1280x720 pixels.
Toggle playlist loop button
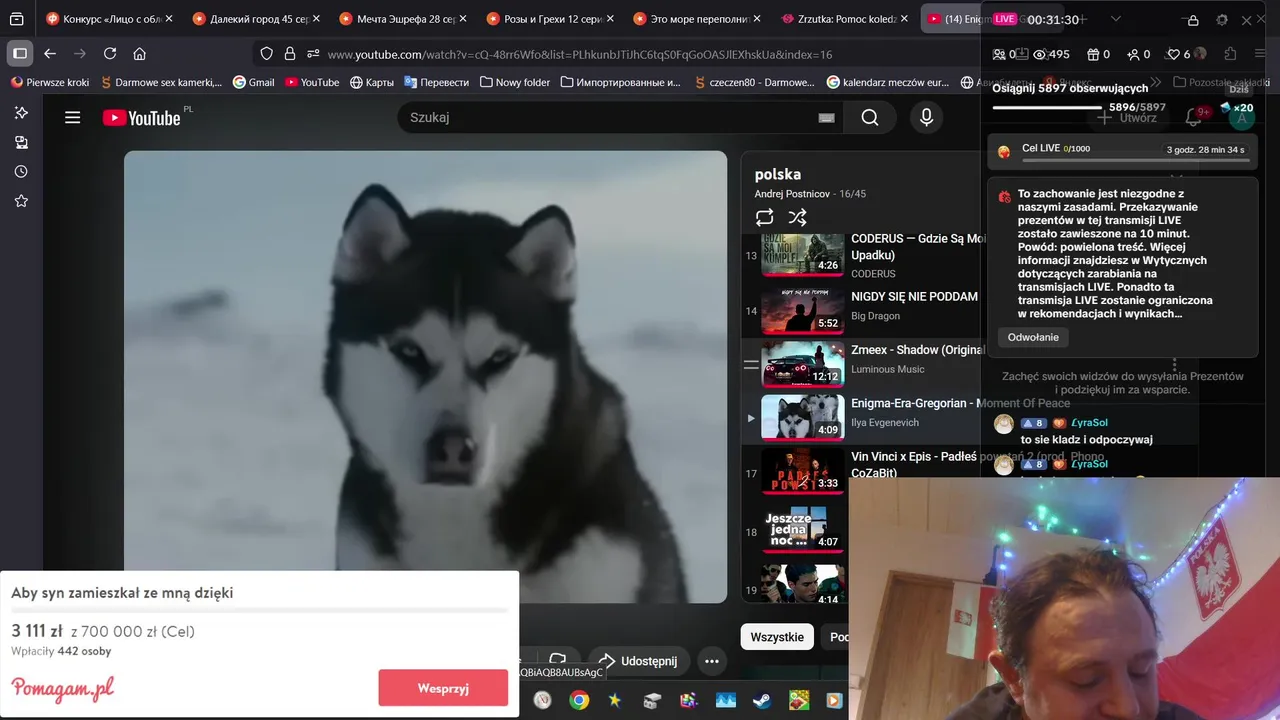point(765,217)
